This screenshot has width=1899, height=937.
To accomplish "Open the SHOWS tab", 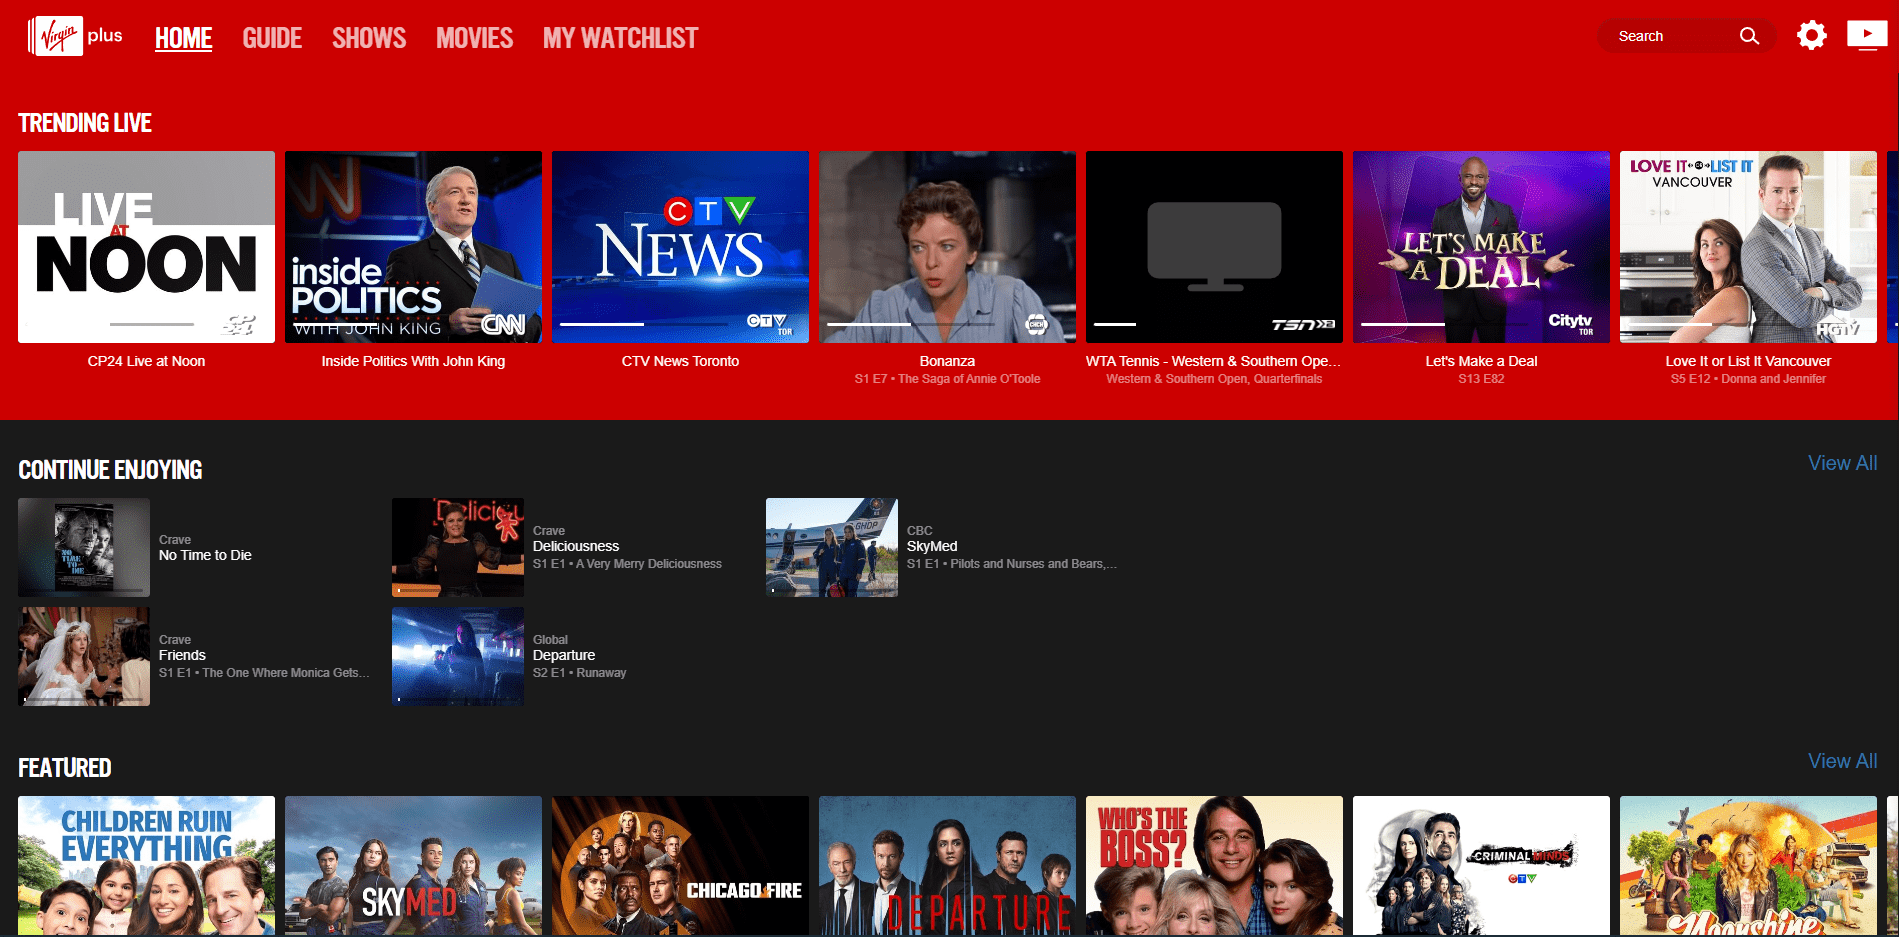I will 369,38.
